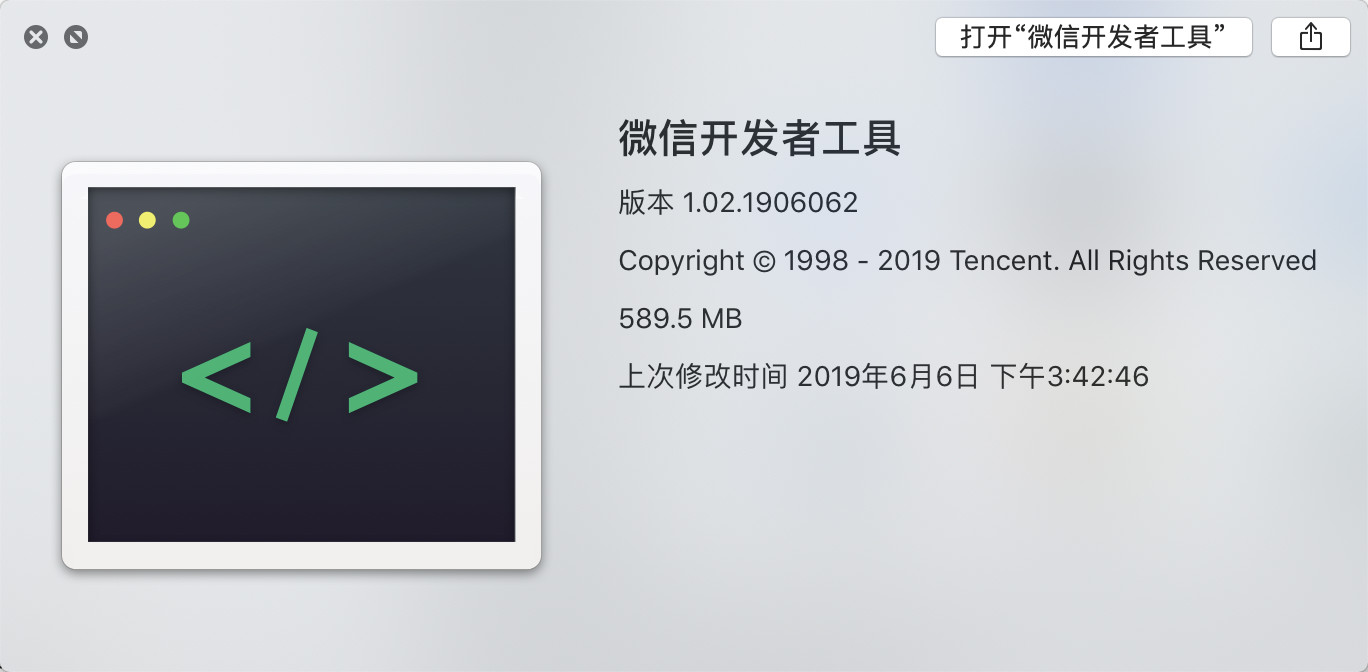
Task: Click the 微信开发者工具 title heading
Action: pyautogui.click(x=760, y=138)
